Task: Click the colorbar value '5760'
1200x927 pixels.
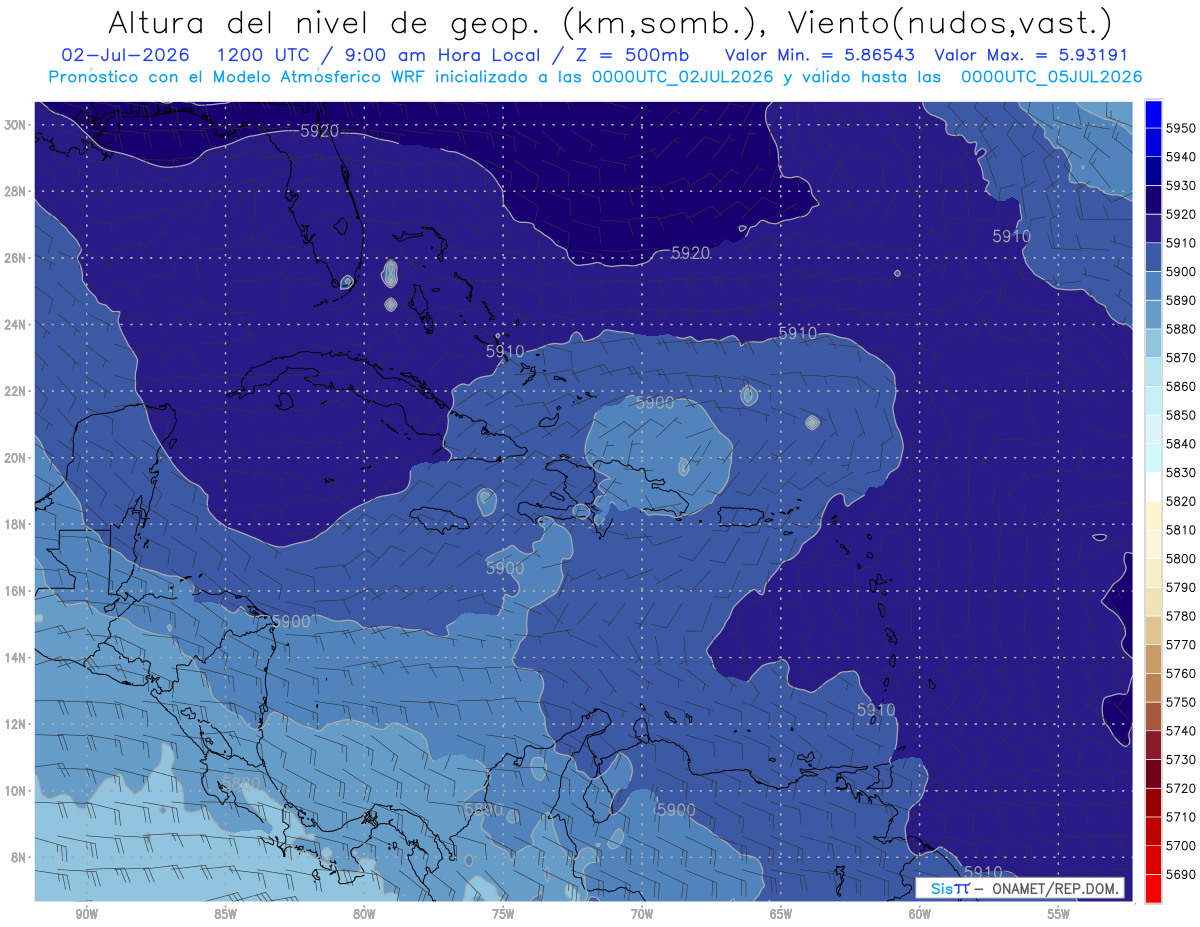Action: [x=1181, y=673]
